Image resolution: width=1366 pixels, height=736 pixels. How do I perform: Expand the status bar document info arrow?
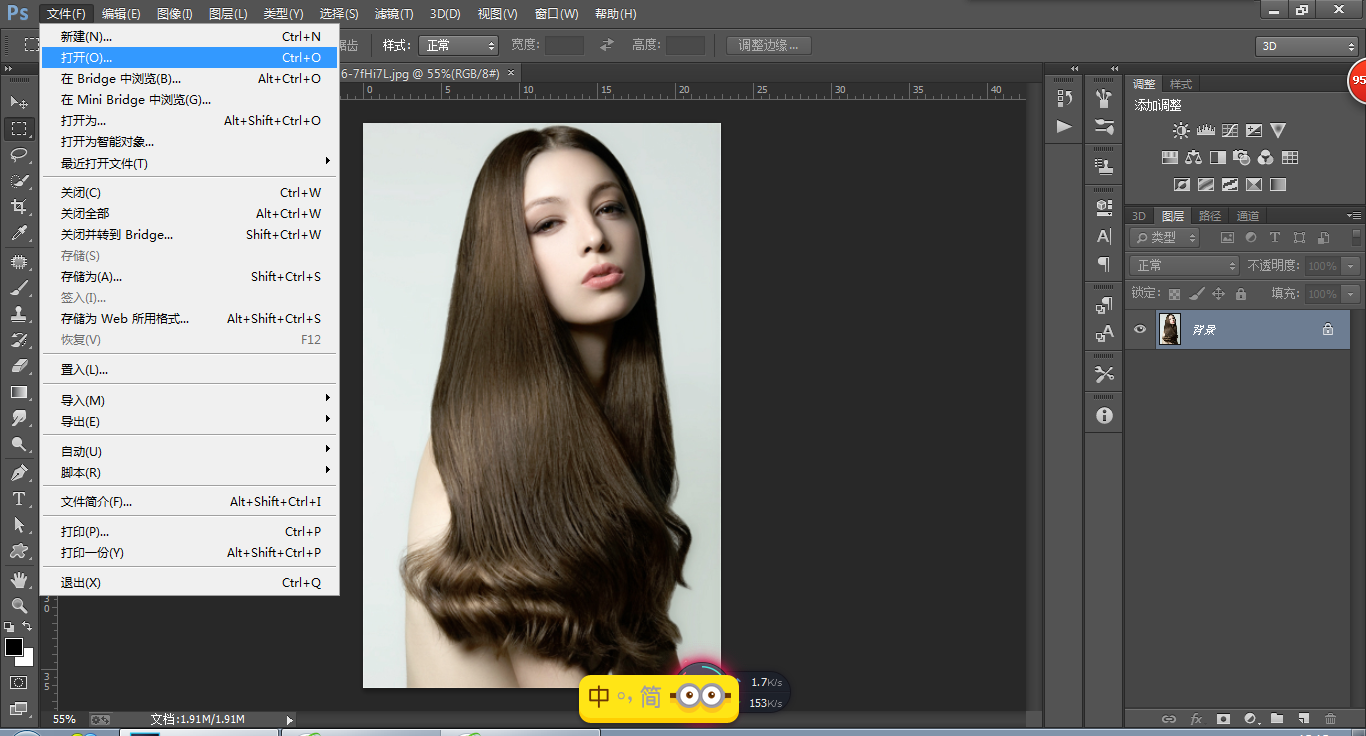pyautogui.click(x=290, y=719)
